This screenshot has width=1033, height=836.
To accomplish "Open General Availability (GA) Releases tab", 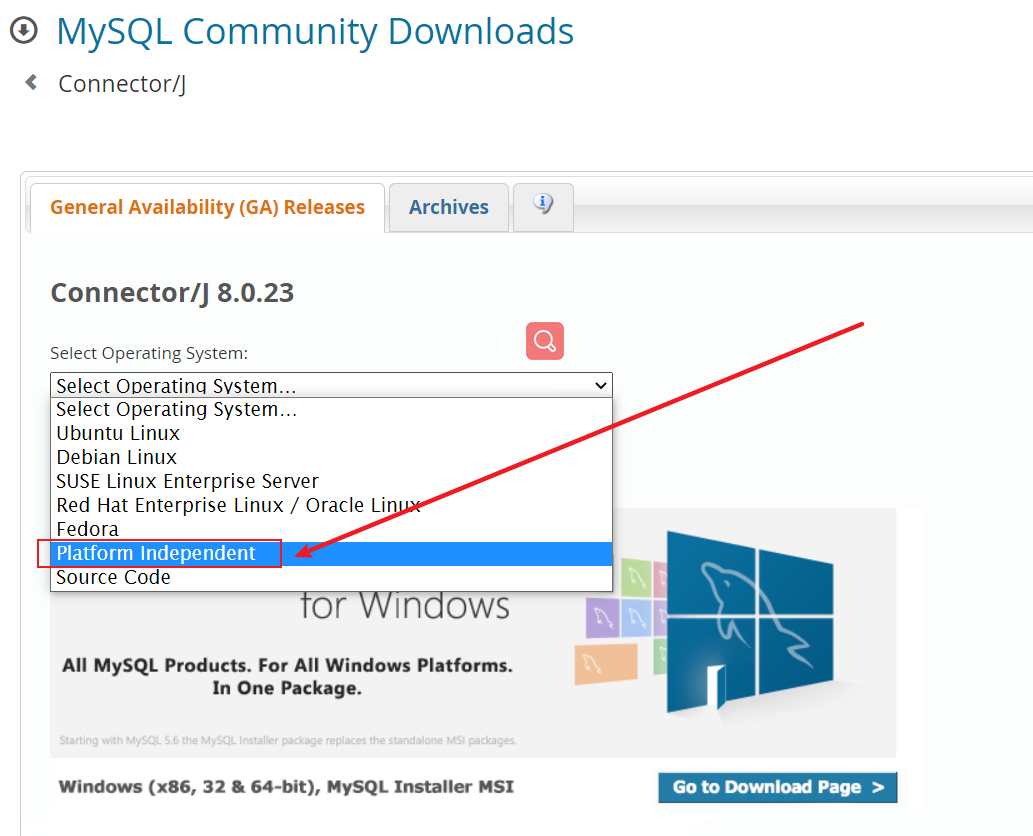I will [207, 208].
